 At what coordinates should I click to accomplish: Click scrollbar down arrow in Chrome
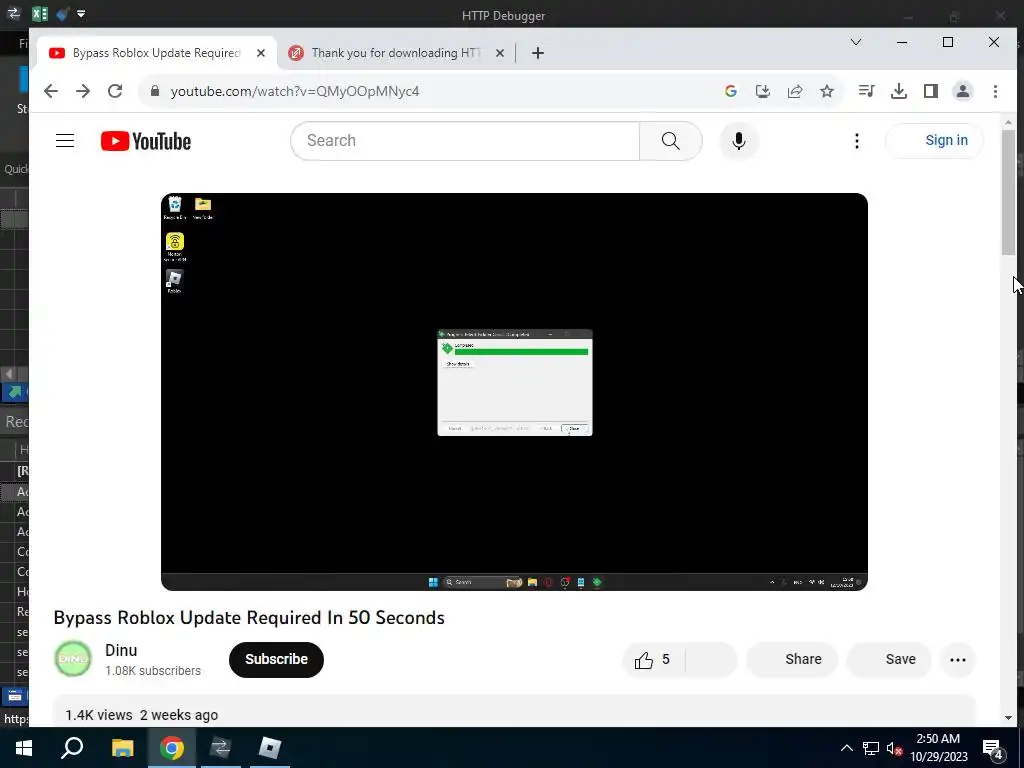click(1008, 717)
